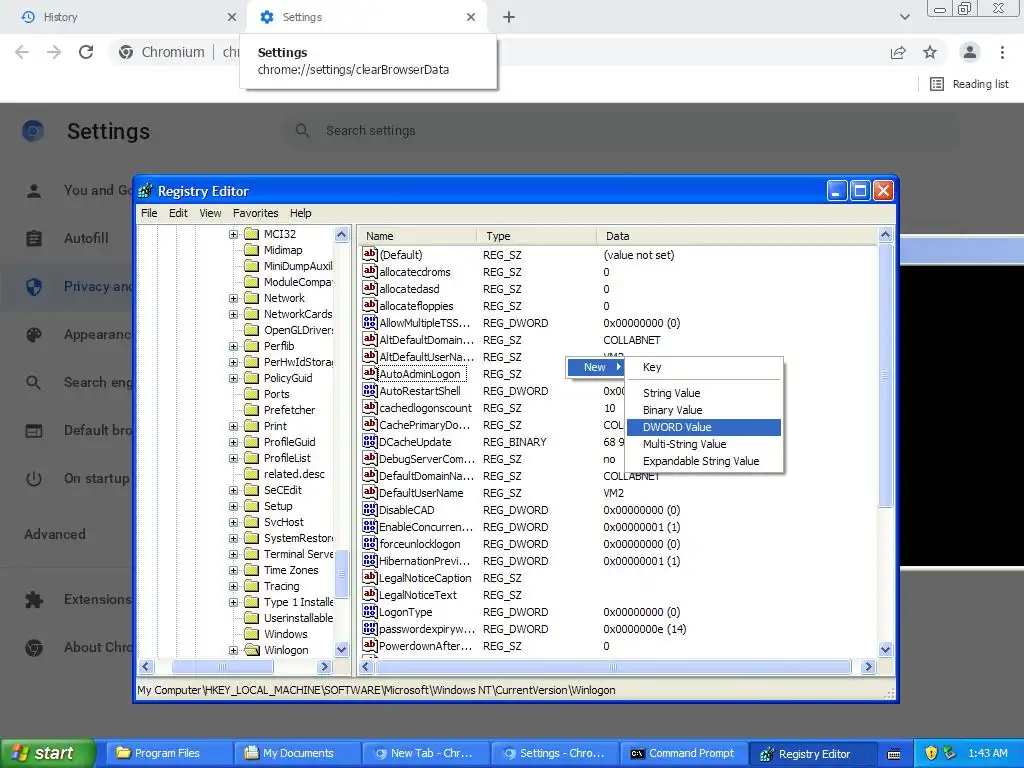Open the Chromium profile avatar icon
Image resolution: width=1024 pixels, height=768 pixels.
970,52
